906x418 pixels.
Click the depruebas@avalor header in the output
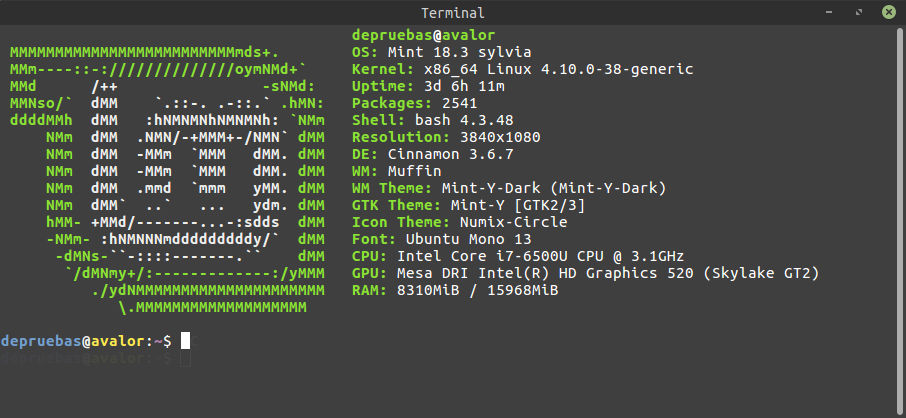coord(424,36)
